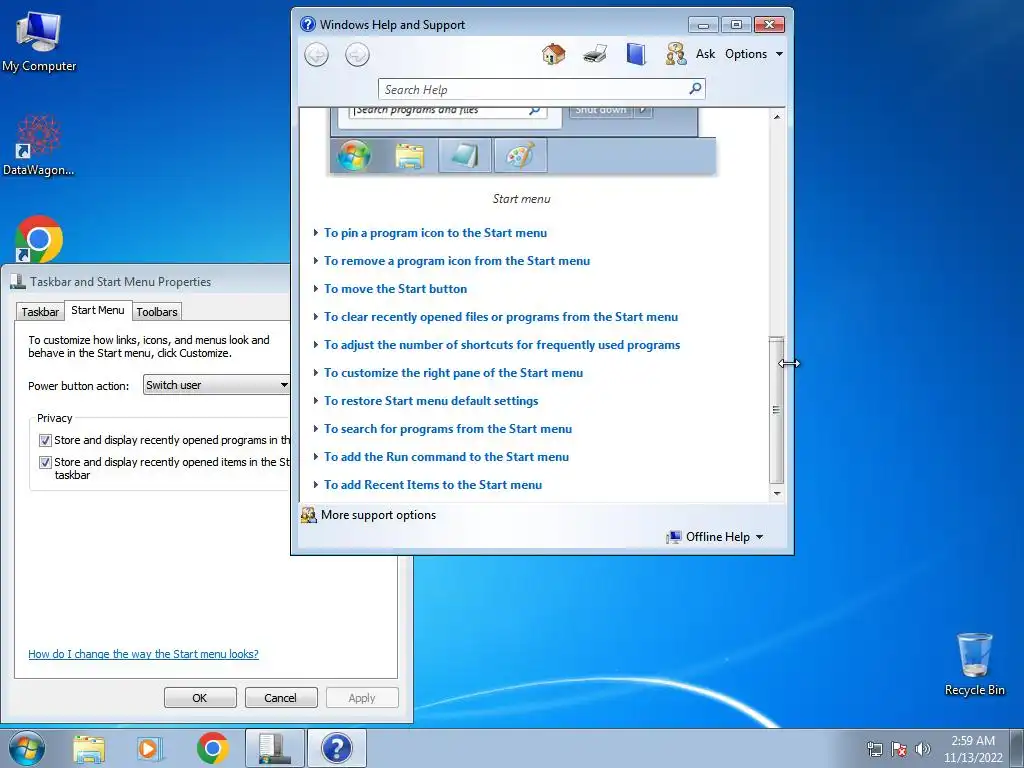The height and width of the screenshot is (768, 1024).
Task: Switch to Help and Support taskbar button
Action: (x=336, y=748)
